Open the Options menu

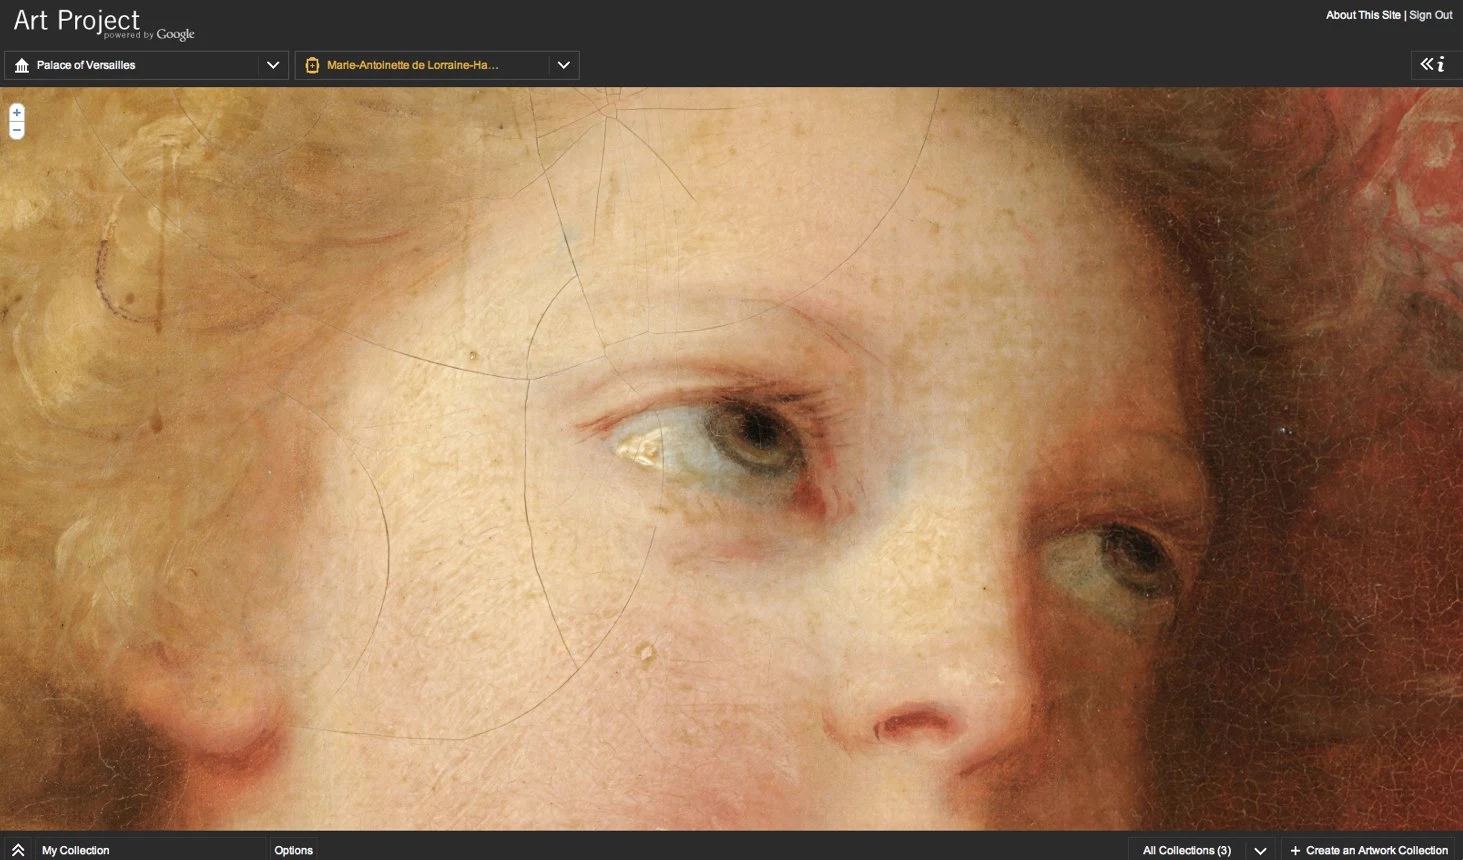tap(293, 850)
